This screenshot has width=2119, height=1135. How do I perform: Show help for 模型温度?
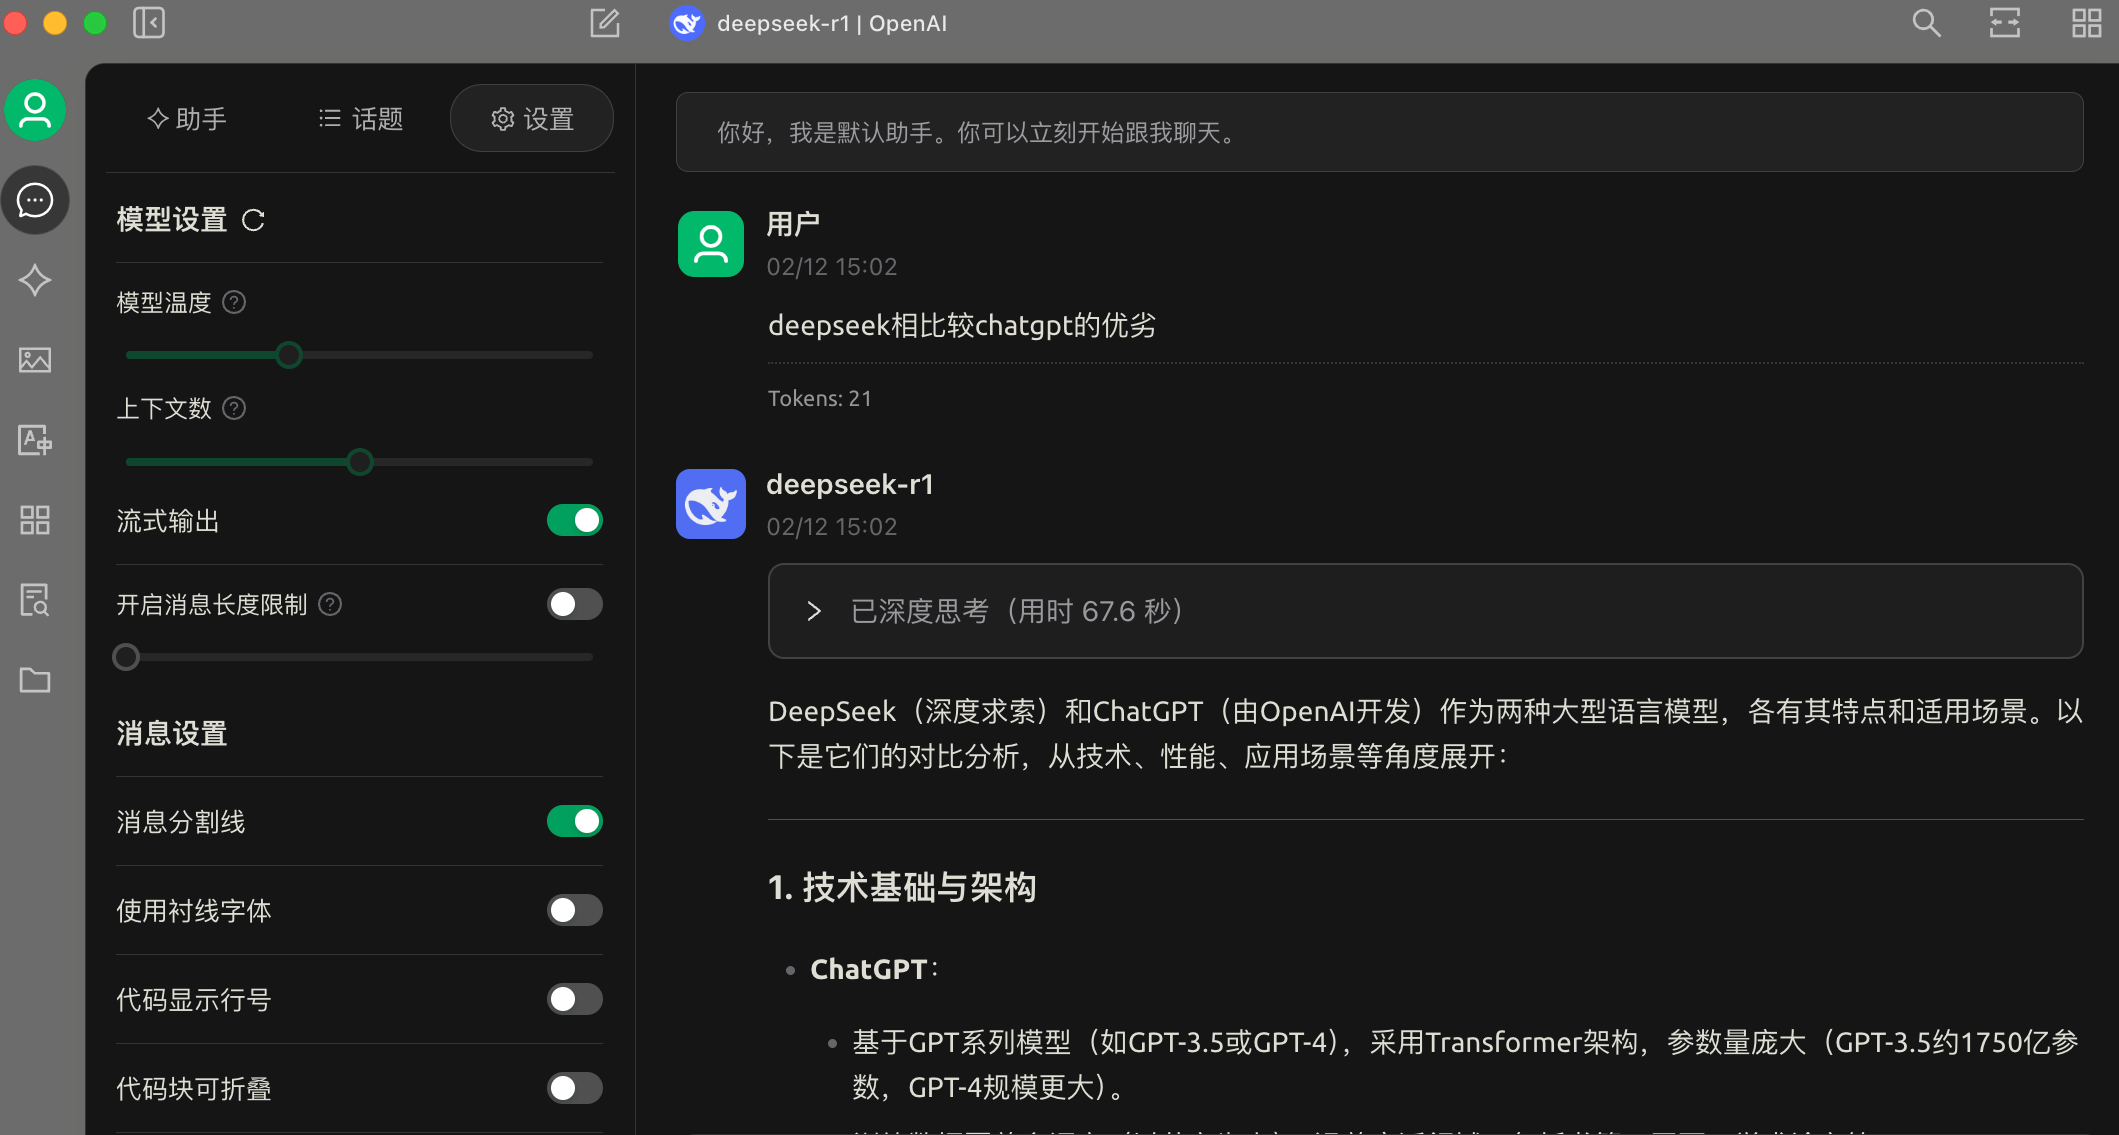point(234,302)
